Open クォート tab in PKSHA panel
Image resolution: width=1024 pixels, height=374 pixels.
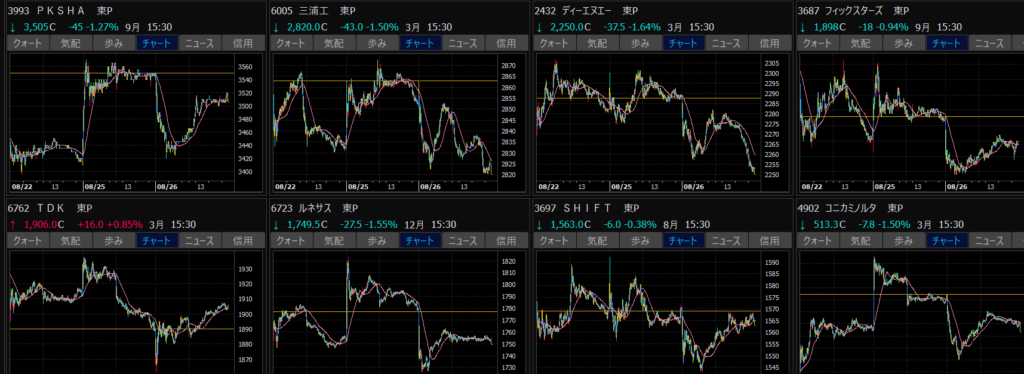tap(27, 43)
